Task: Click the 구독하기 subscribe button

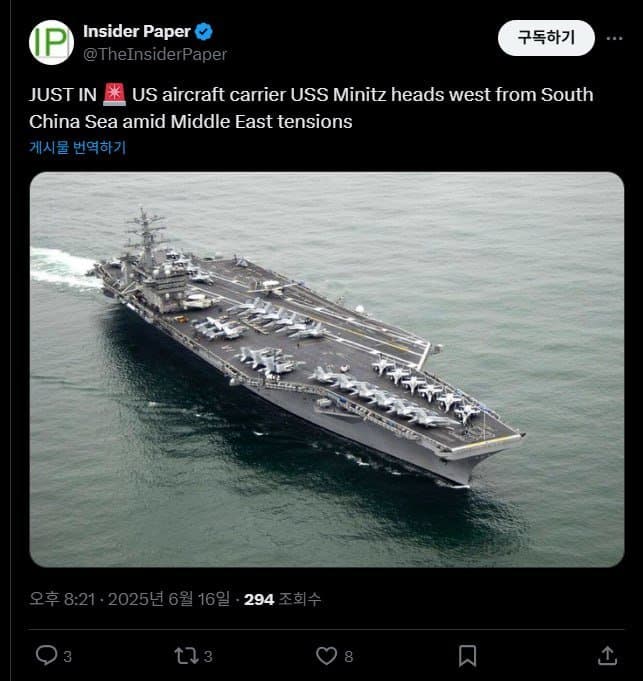Action: tap(546, 38)
